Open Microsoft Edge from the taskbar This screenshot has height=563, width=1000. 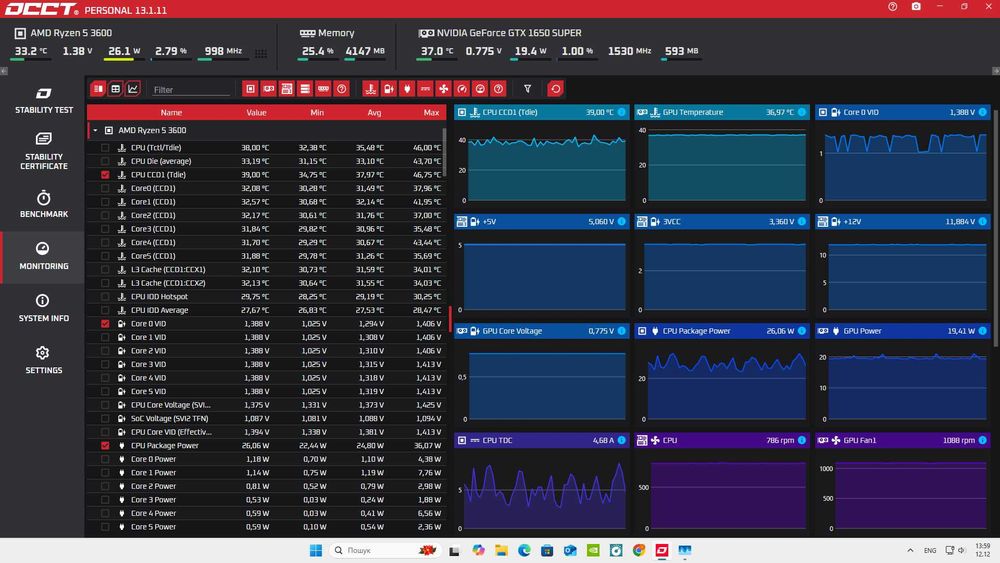pyautogui.click(x=524, y=550)
